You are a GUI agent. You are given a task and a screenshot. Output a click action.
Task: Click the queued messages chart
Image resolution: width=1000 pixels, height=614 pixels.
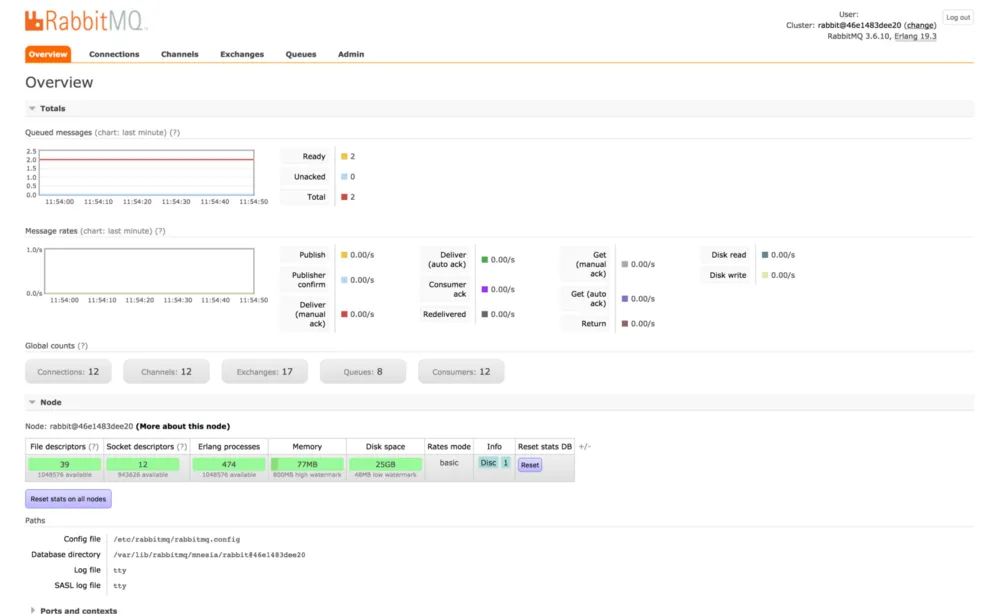147,172
